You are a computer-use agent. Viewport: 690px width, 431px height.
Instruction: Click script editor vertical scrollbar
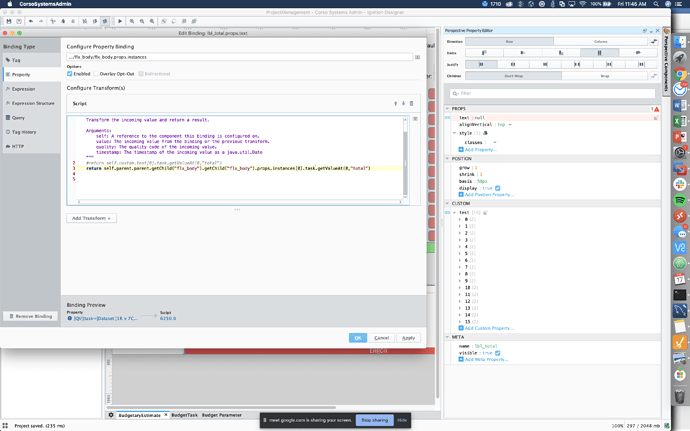pos(405,158)
